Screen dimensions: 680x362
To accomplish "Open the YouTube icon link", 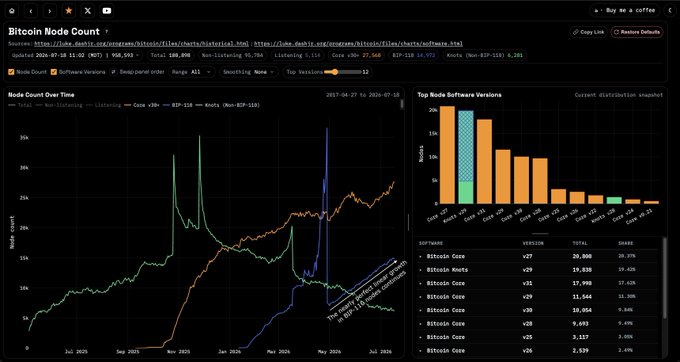I will tap(107, 11).
